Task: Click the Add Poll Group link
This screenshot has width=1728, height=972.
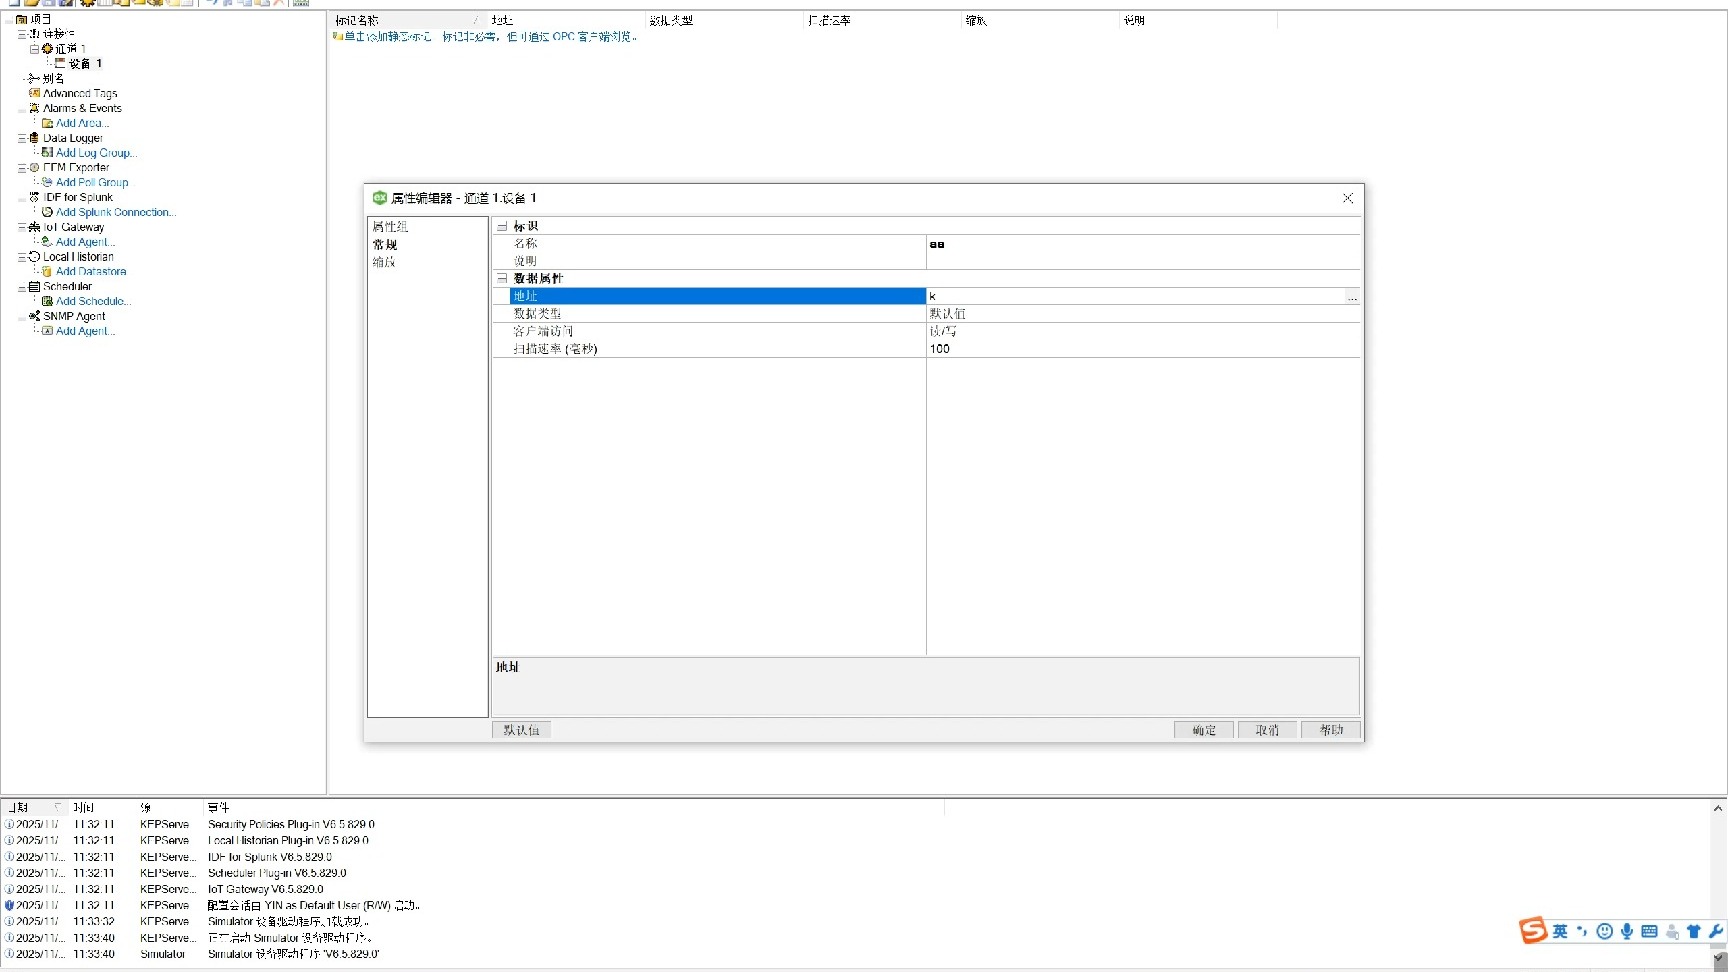Action: click(x=92, y=182)
